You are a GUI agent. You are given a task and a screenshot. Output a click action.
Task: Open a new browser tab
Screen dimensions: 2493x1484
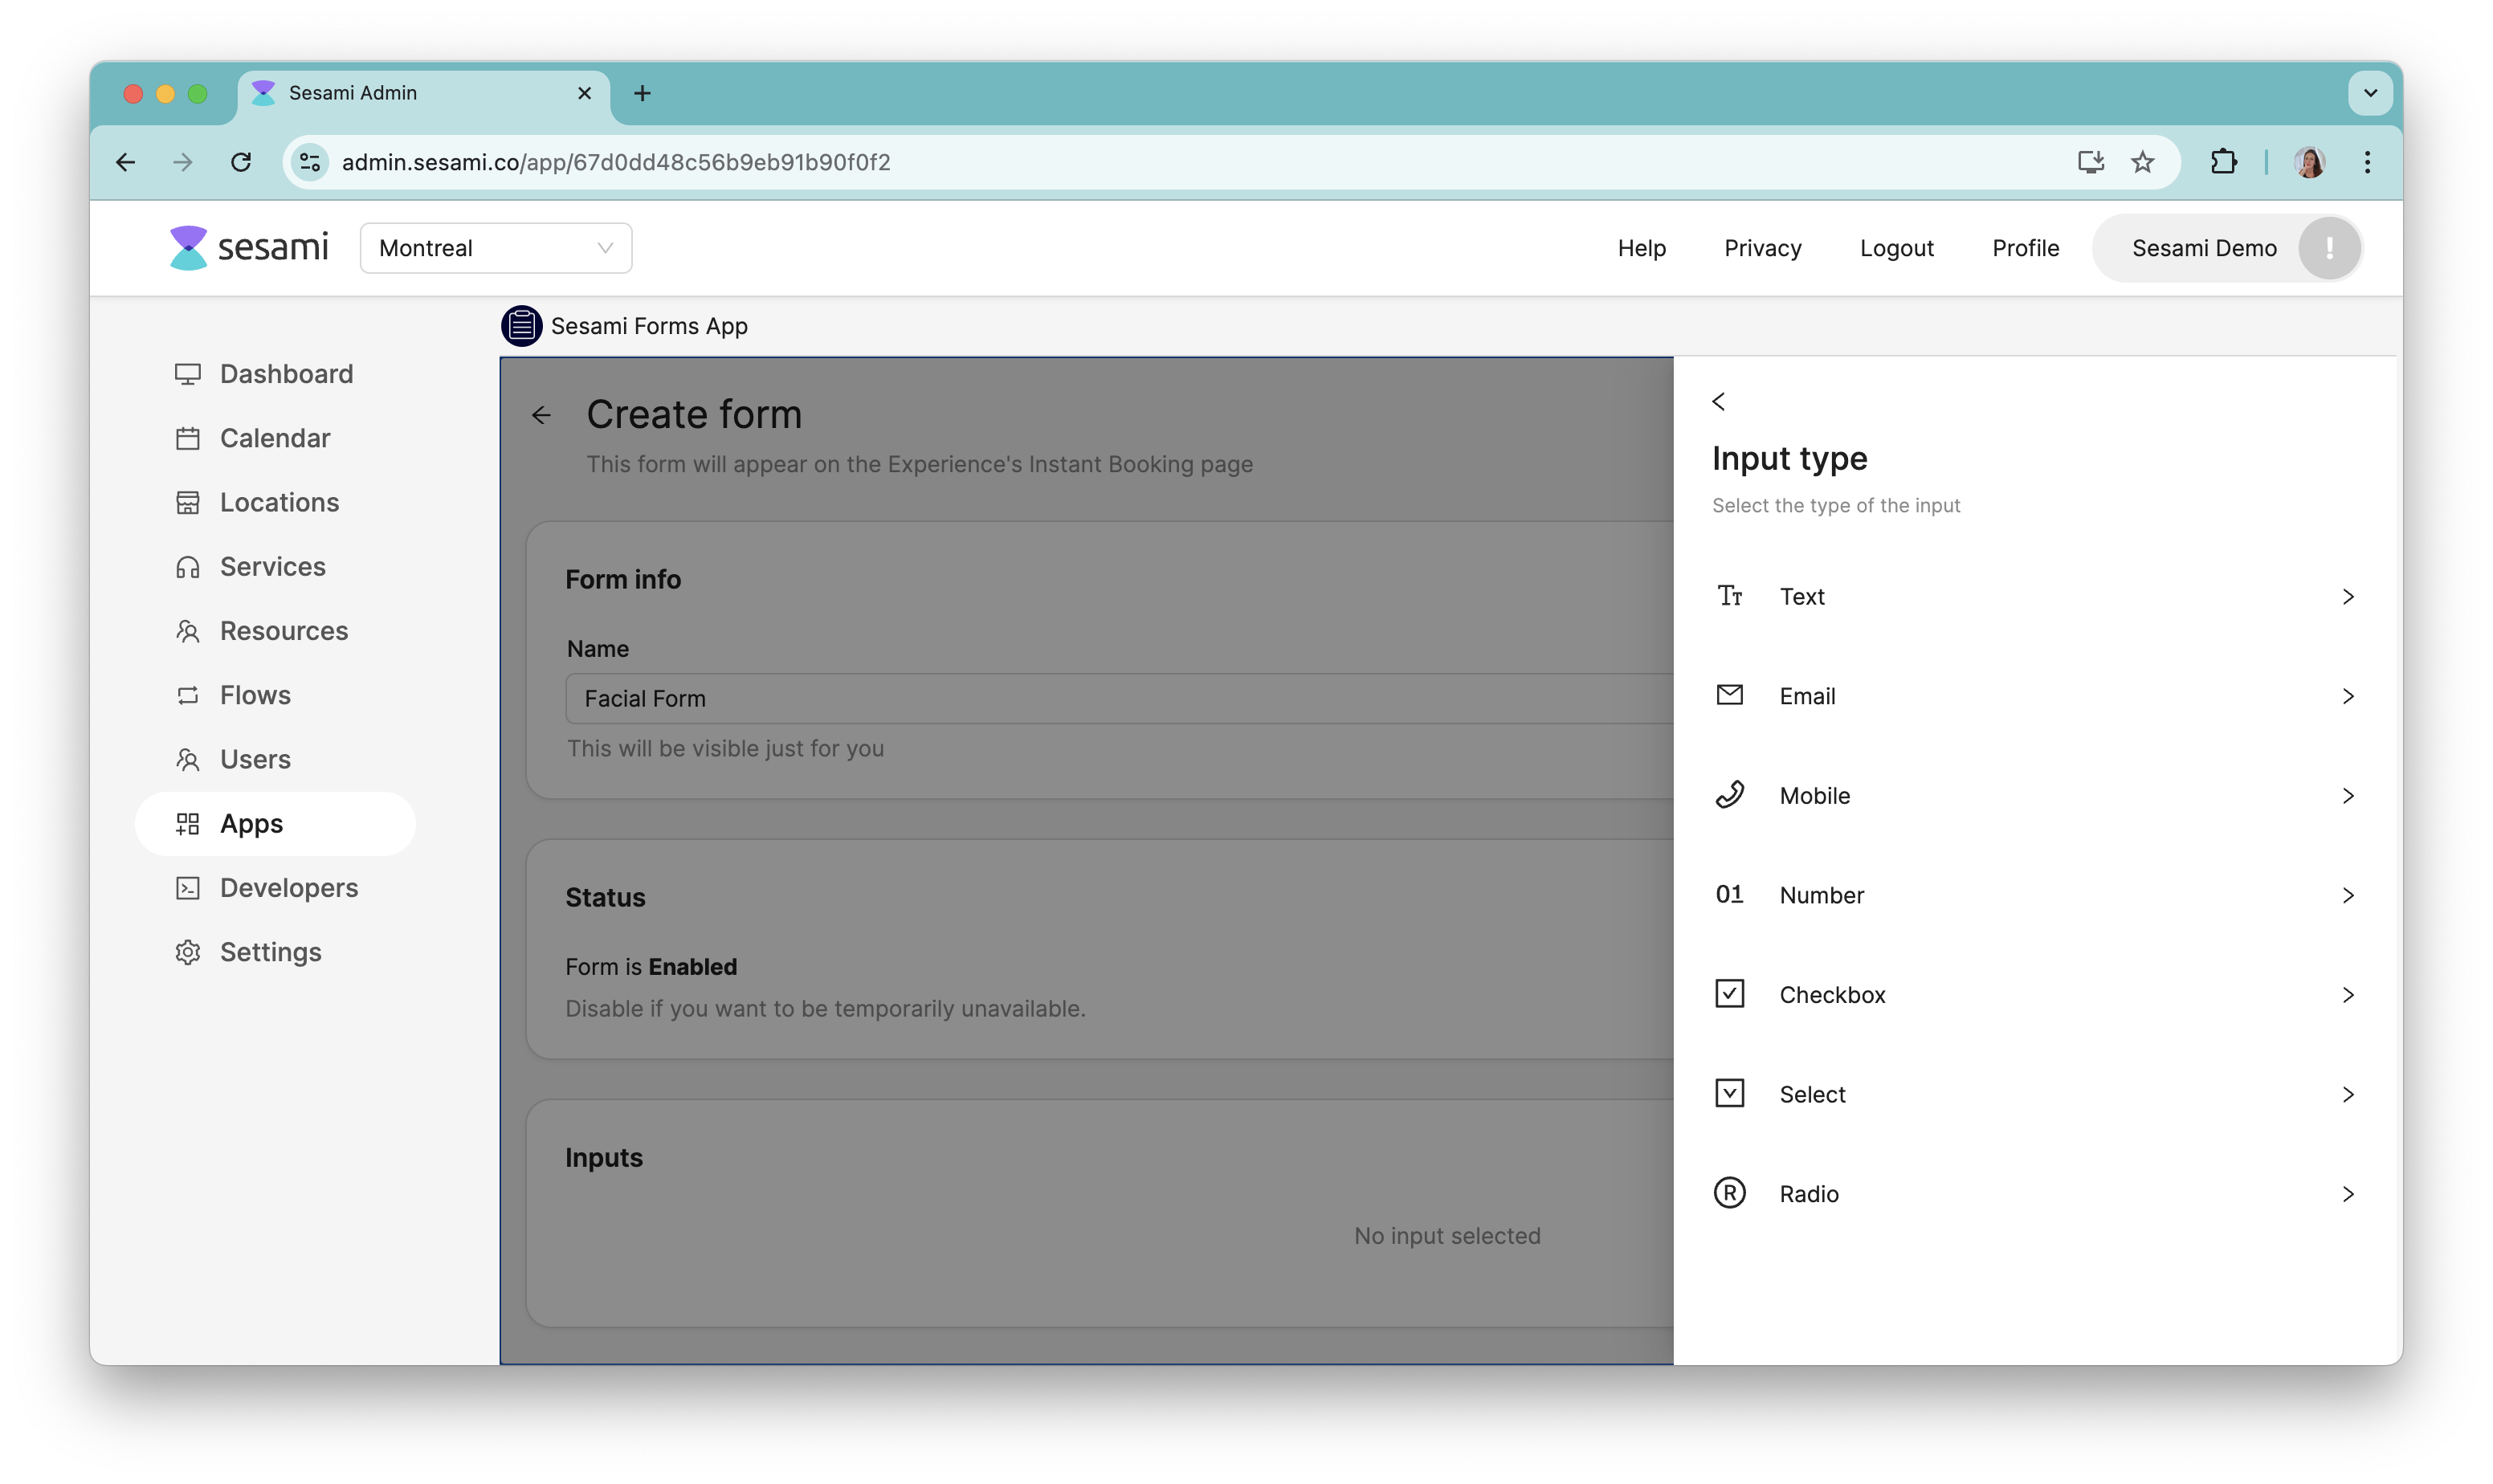pyautogui.click(x=642, y=93)
